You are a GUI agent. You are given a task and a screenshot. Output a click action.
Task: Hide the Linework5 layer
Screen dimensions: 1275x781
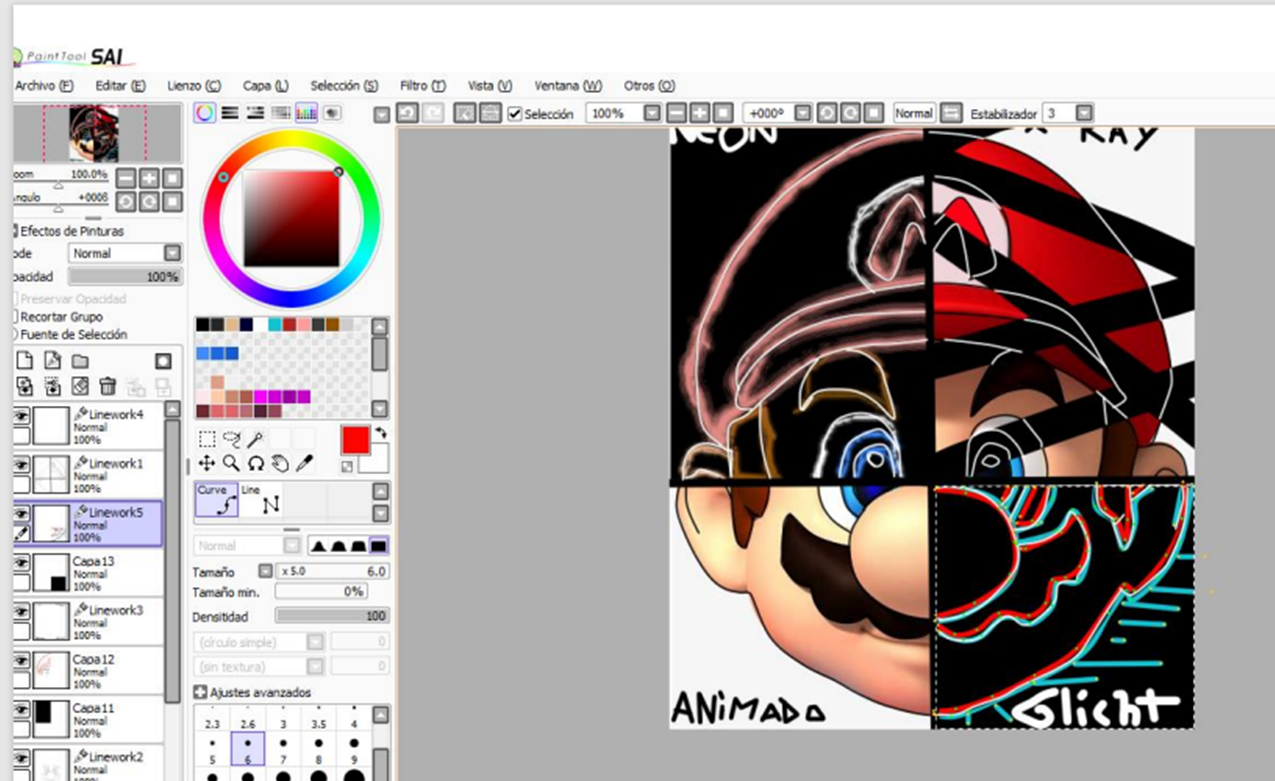21,513
